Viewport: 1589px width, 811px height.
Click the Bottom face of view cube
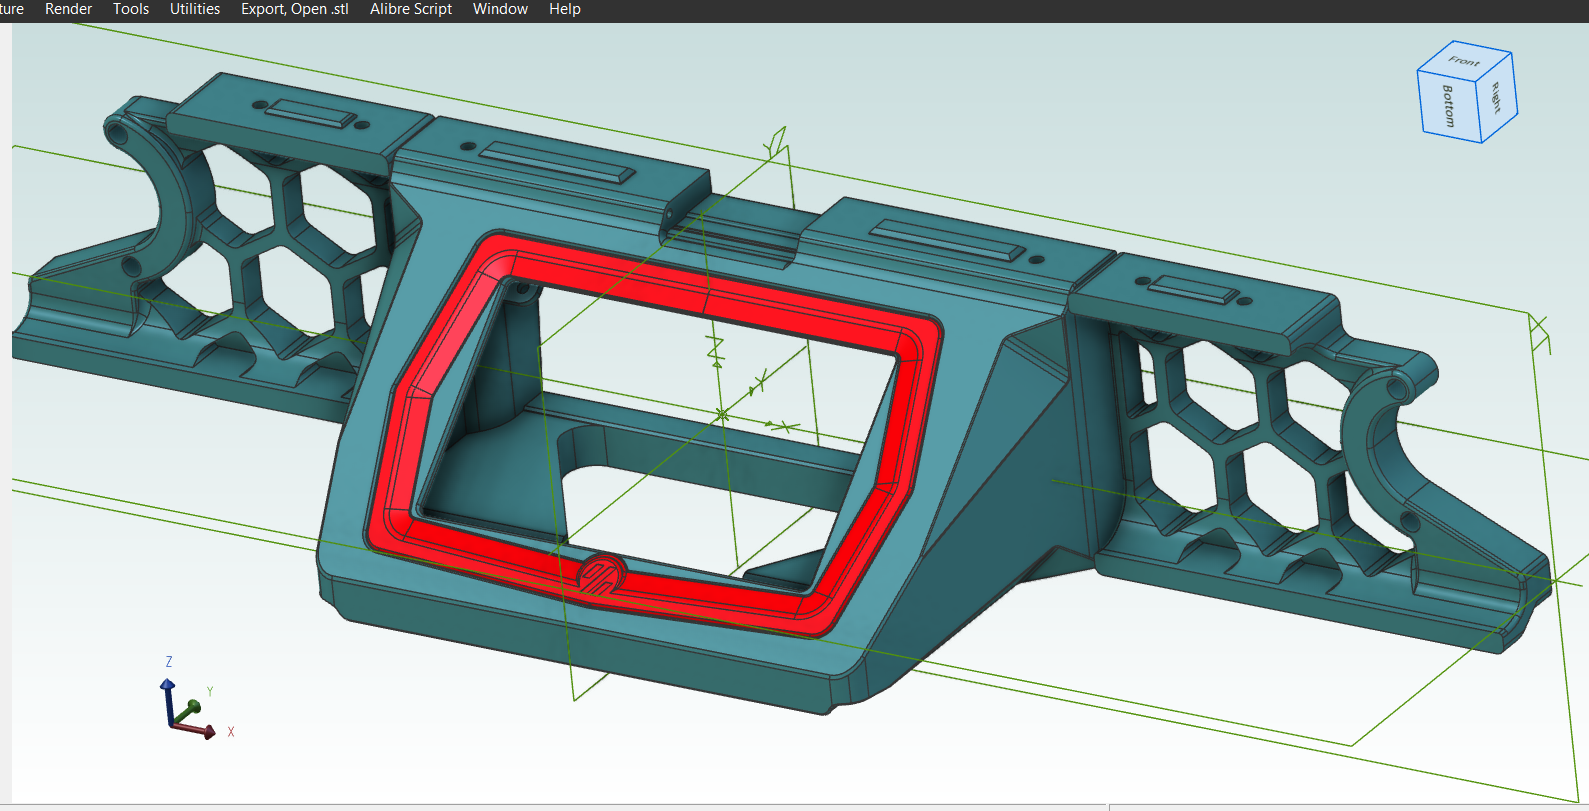(1447, 106)
